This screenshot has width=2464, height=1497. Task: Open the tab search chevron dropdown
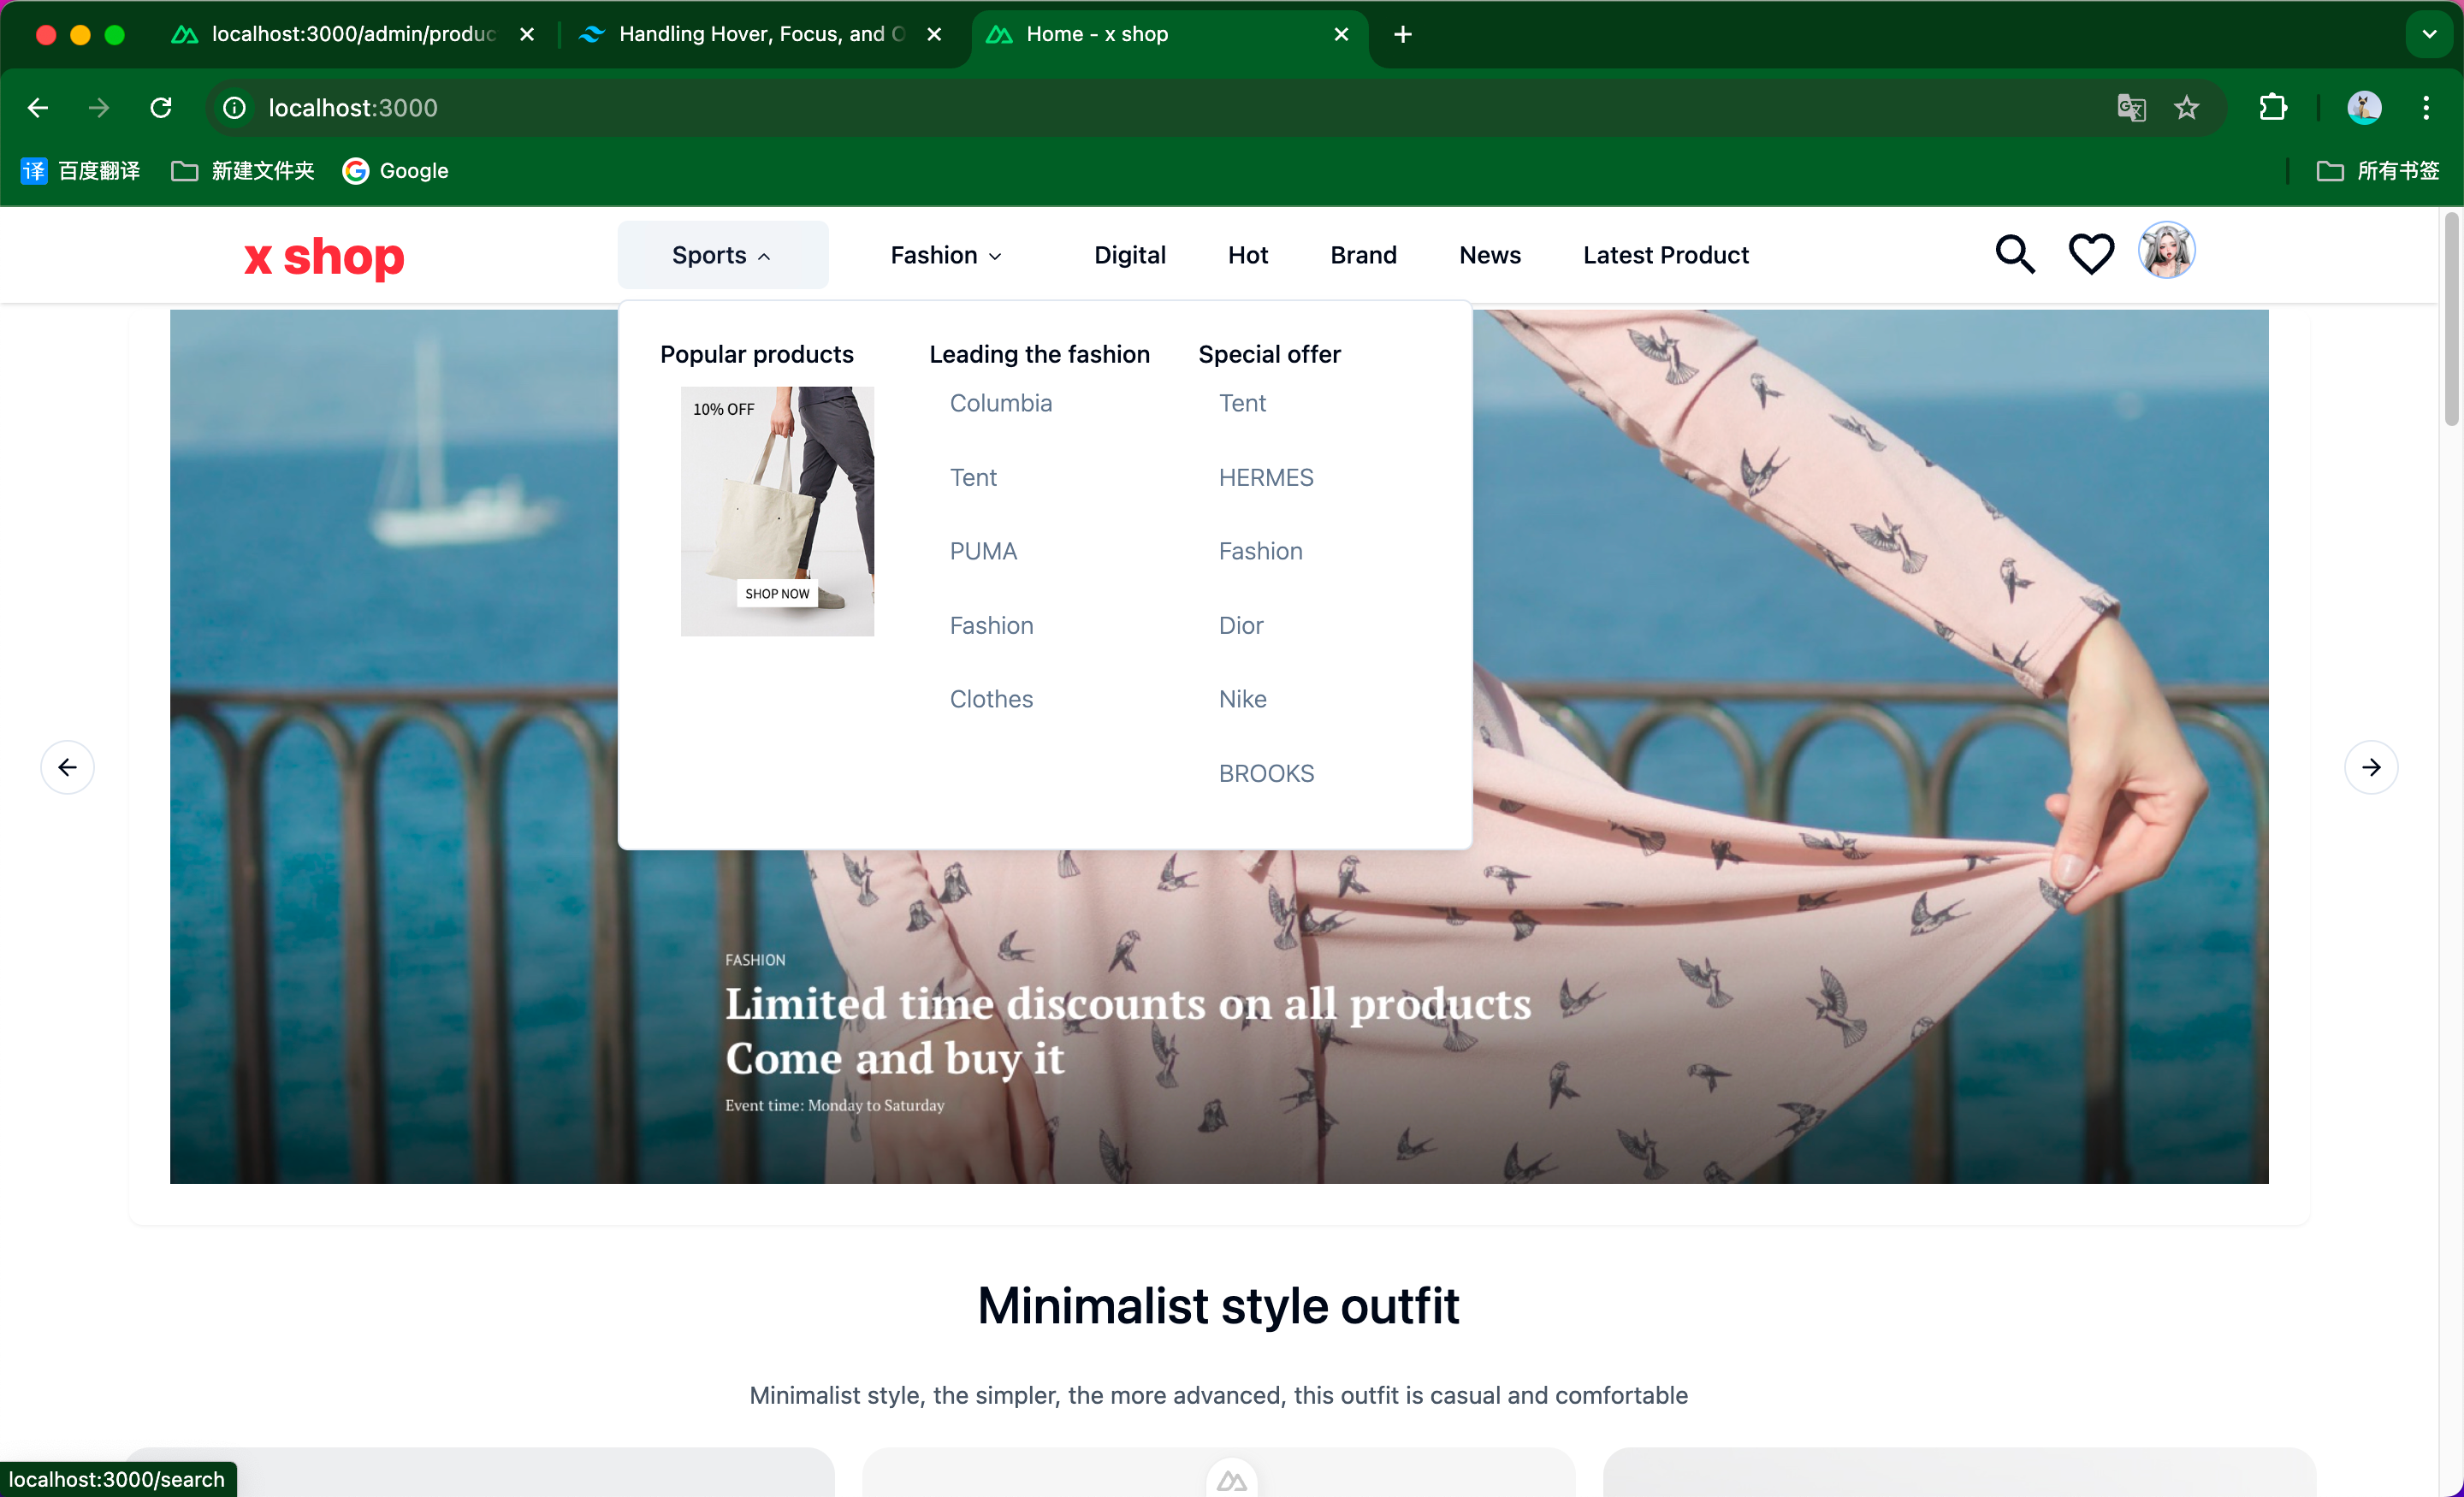click(2429, 34)
